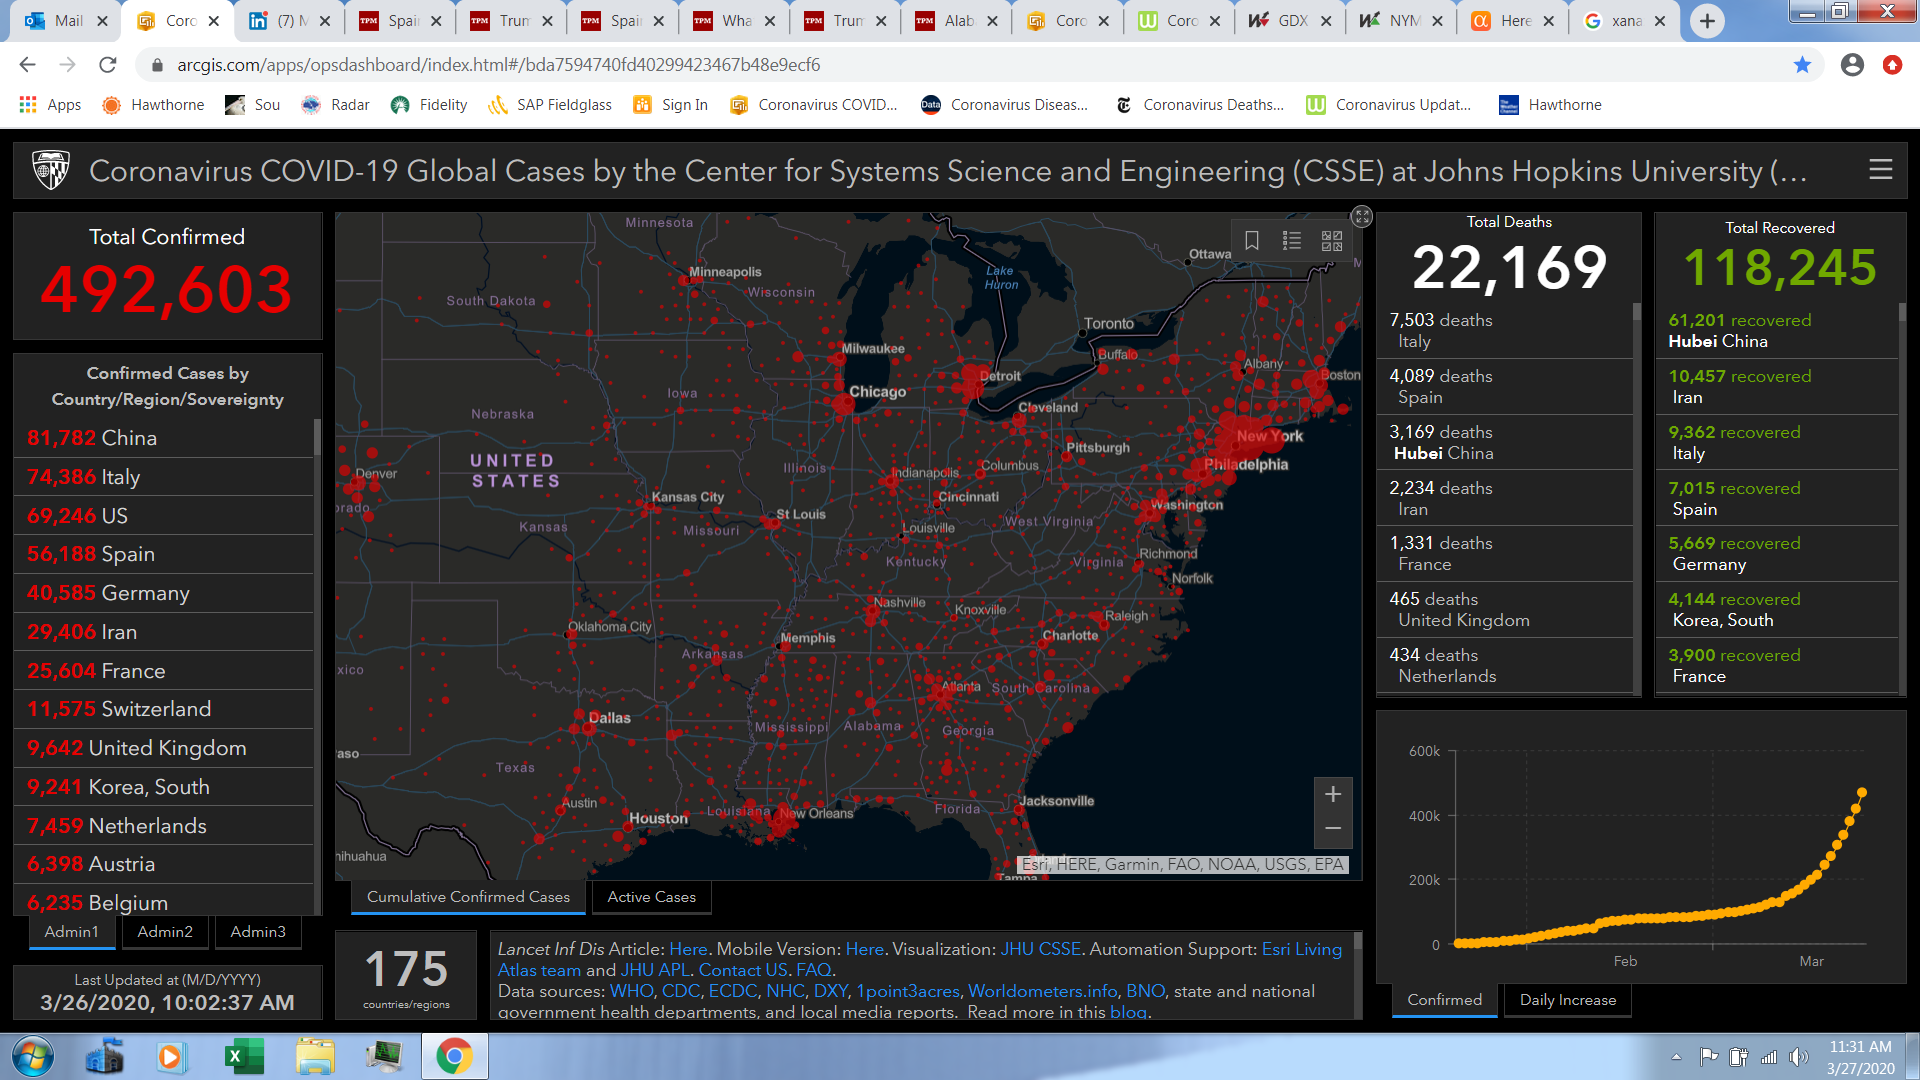
Task: Show the Confirmed chart tab
Action: pos(1444,1000)
